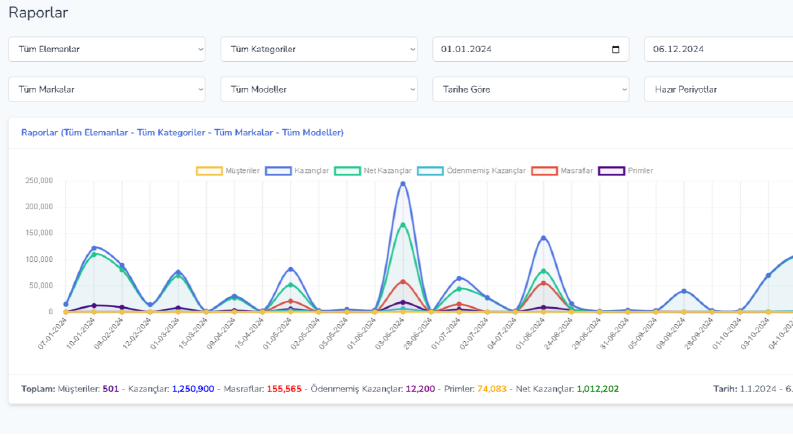
Task: Toggle Ödenmemiş Kazançlar legend series
Action: [x=471, y=171]
